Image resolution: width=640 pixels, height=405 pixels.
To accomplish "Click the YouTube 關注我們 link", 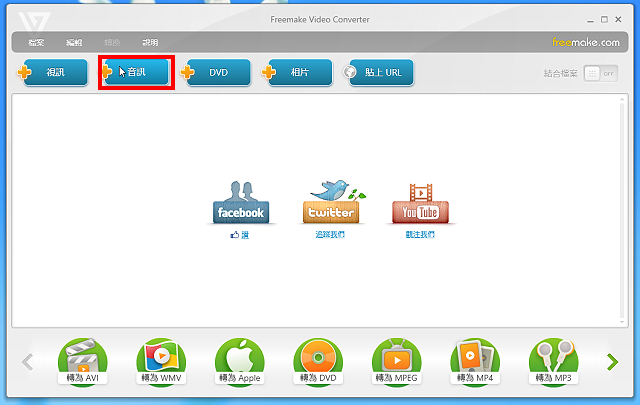I will [420, 234].
